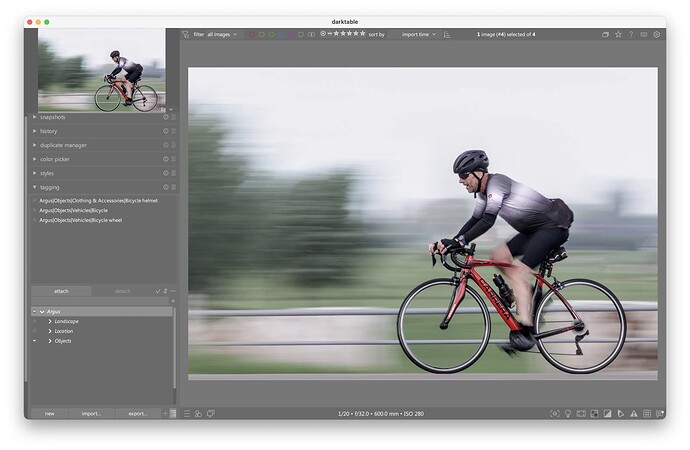Toggle color label AND/OR operator icon
Screen dimensions: 690x450
click(311, 34)
